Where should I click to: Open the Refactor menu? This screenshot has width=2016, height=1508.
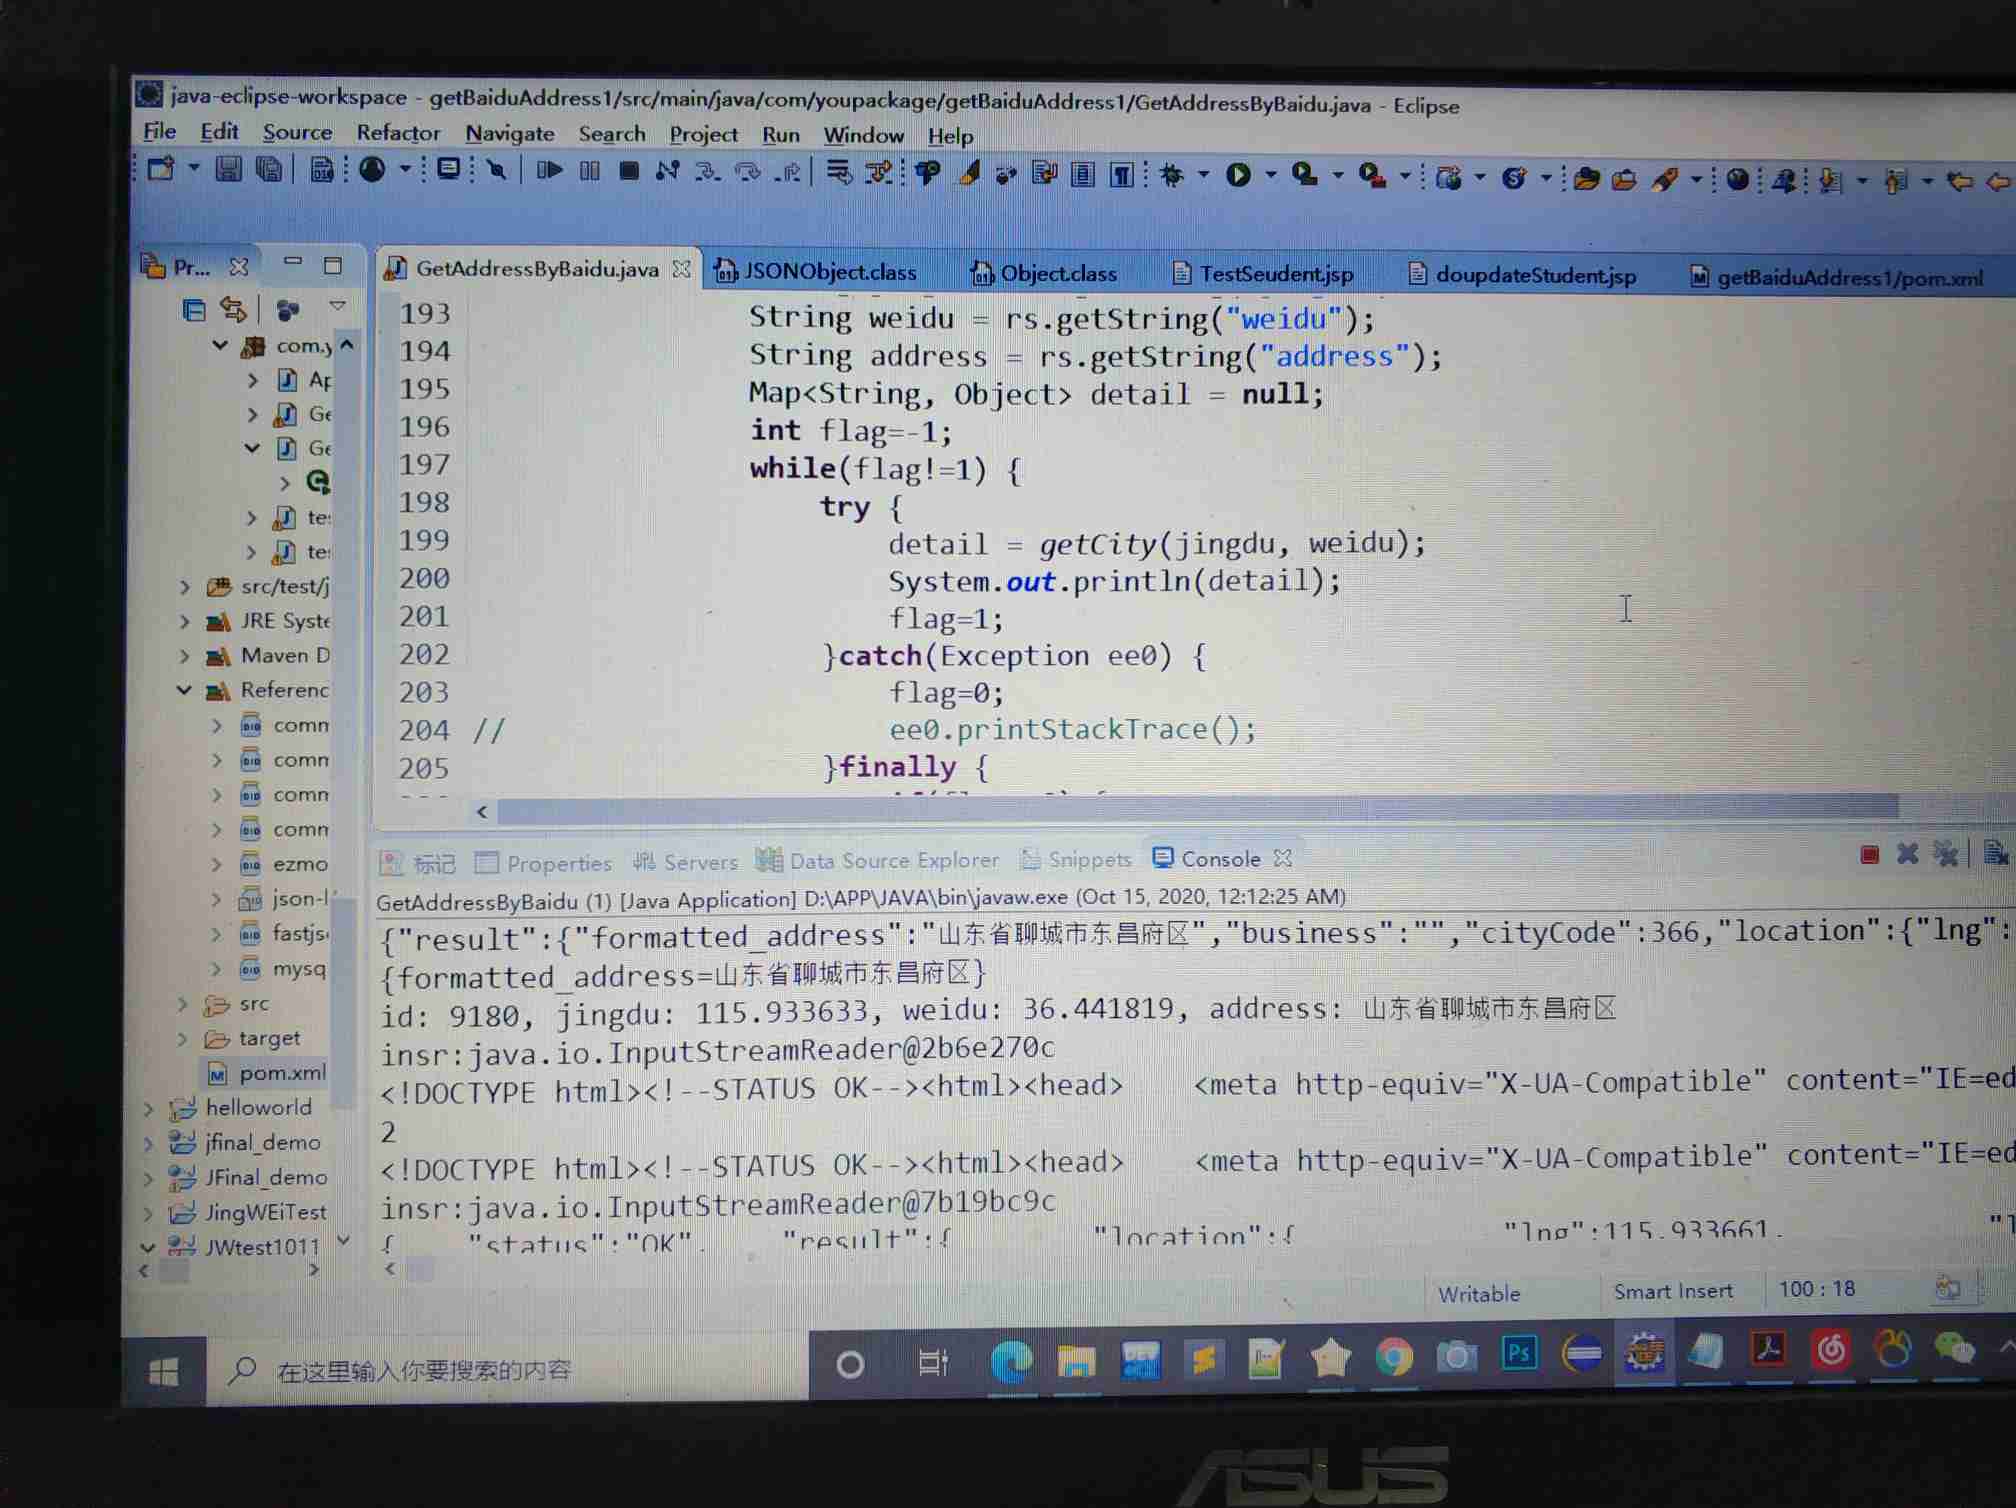[x=397, y=133]
